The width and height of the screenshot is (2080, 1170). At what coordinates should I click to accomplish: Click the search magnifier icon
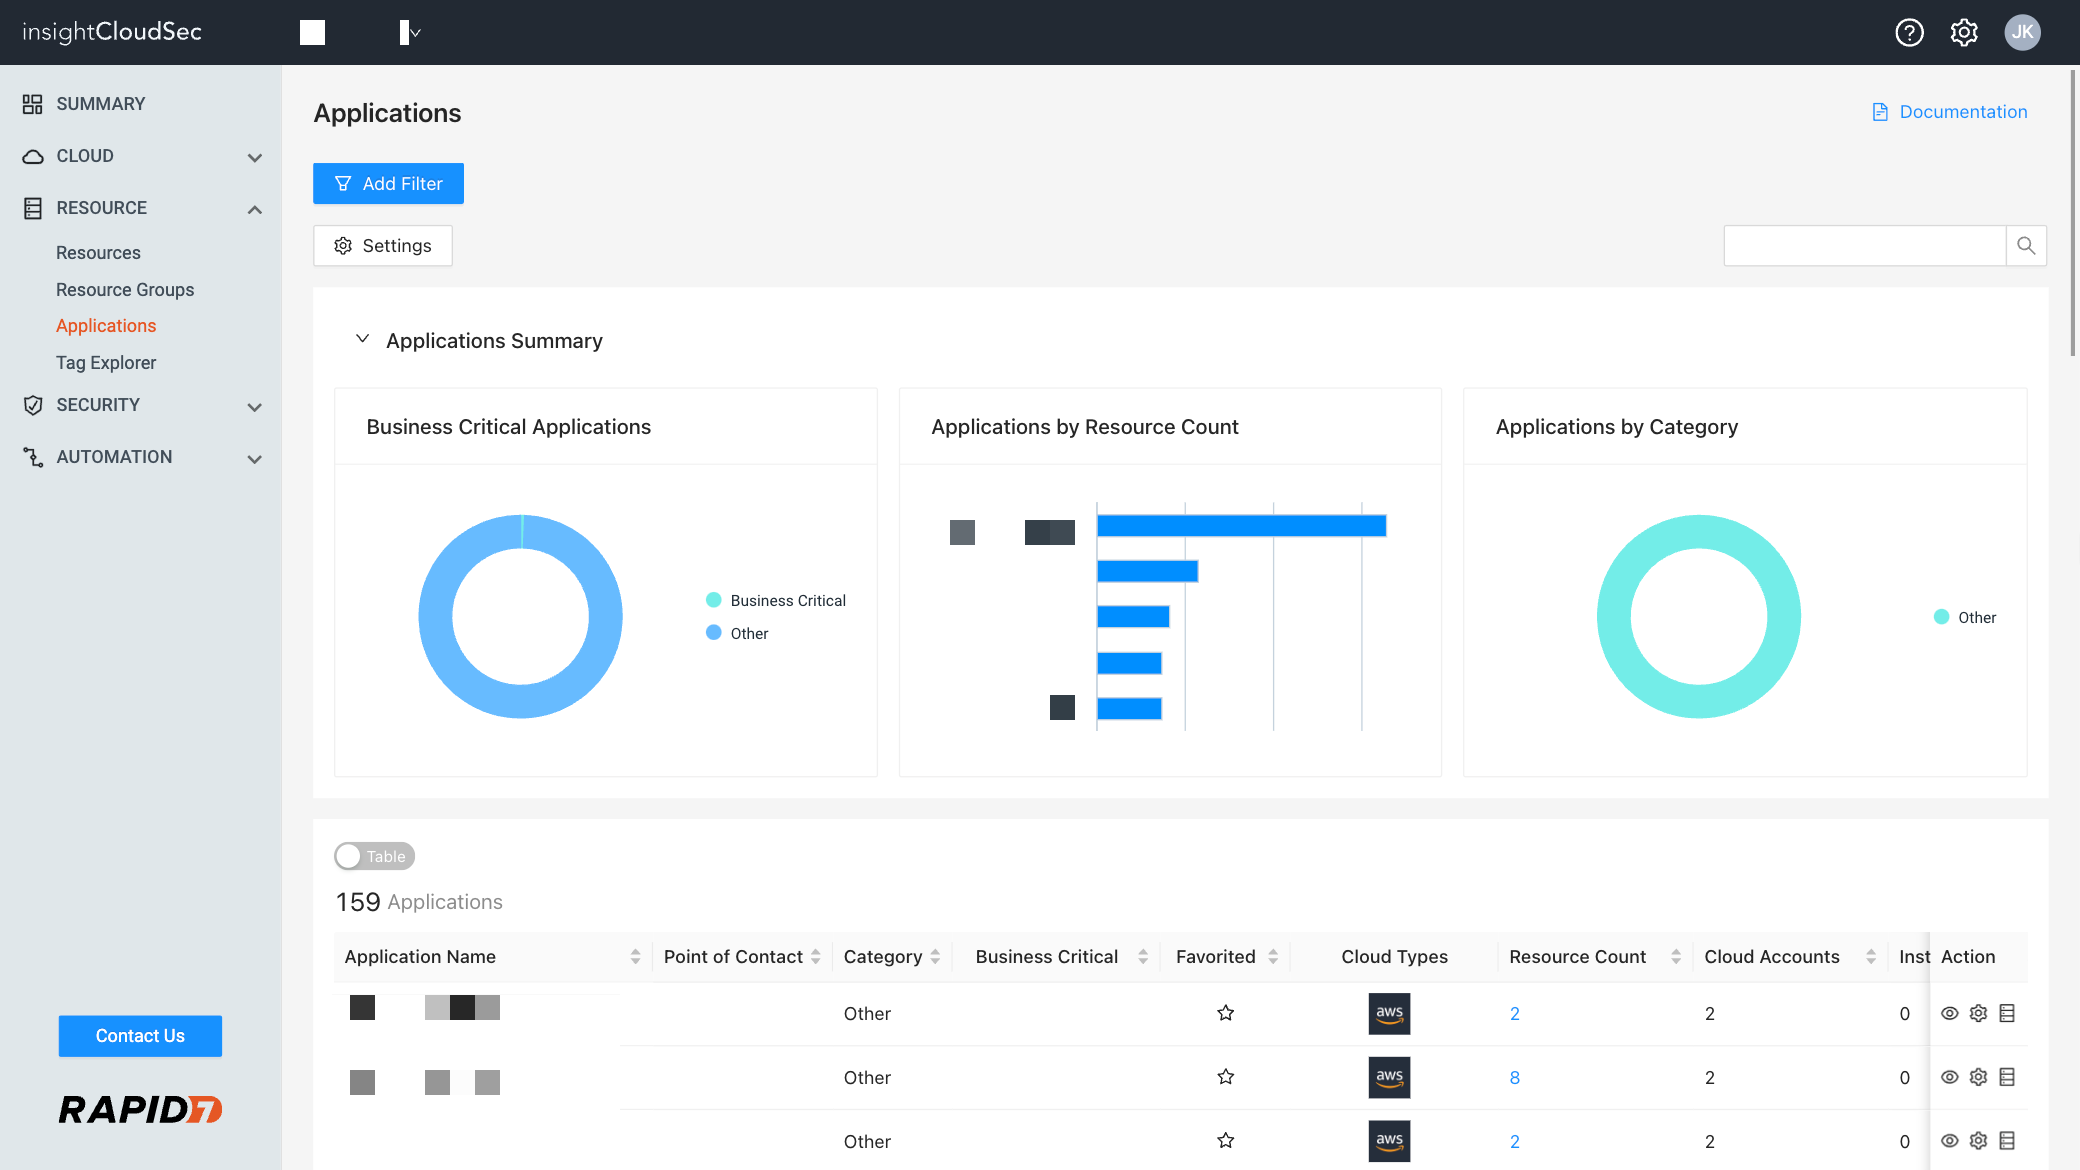[2026, 246]
